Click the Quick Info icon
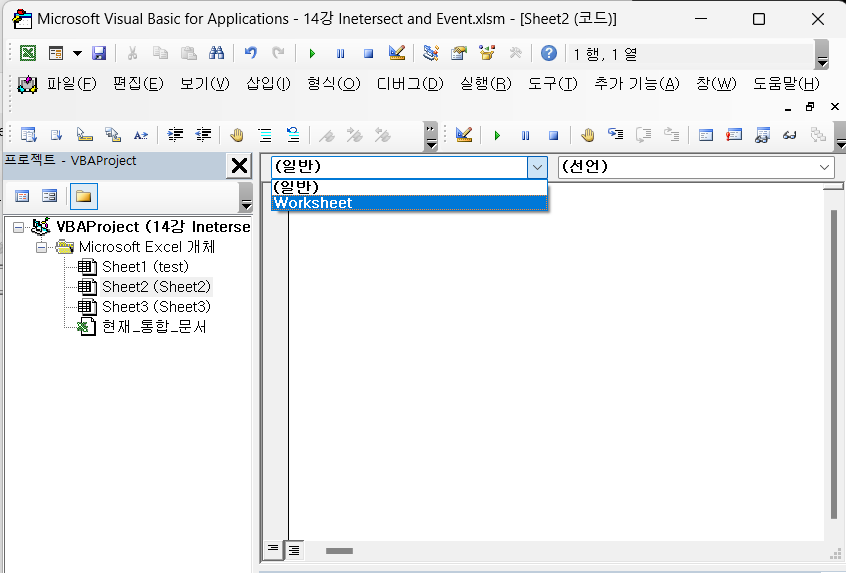 click(85, 135)
